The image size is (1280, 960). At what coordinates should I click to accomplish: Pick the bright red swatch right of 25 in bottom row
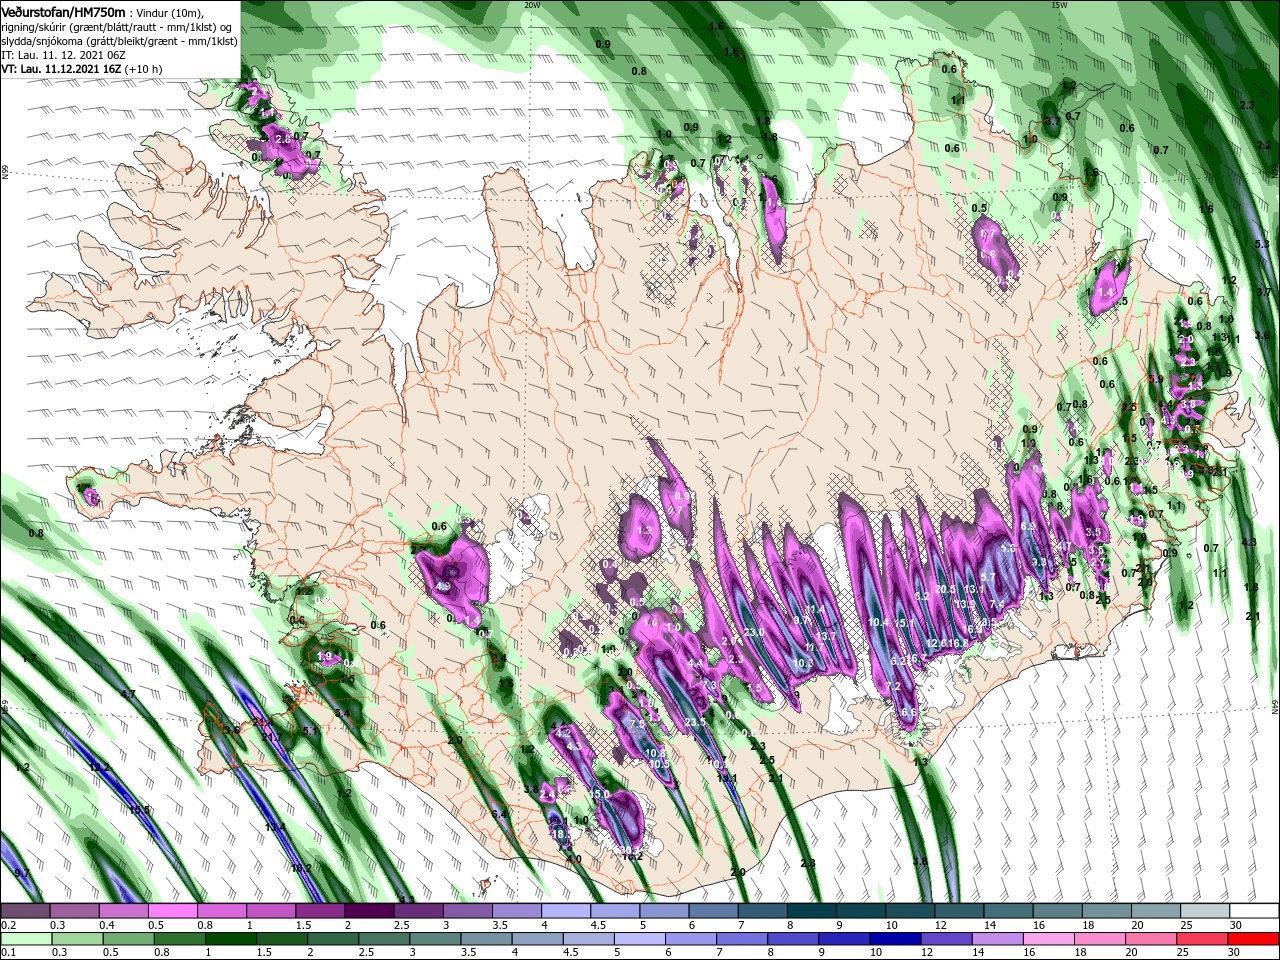1254,939
